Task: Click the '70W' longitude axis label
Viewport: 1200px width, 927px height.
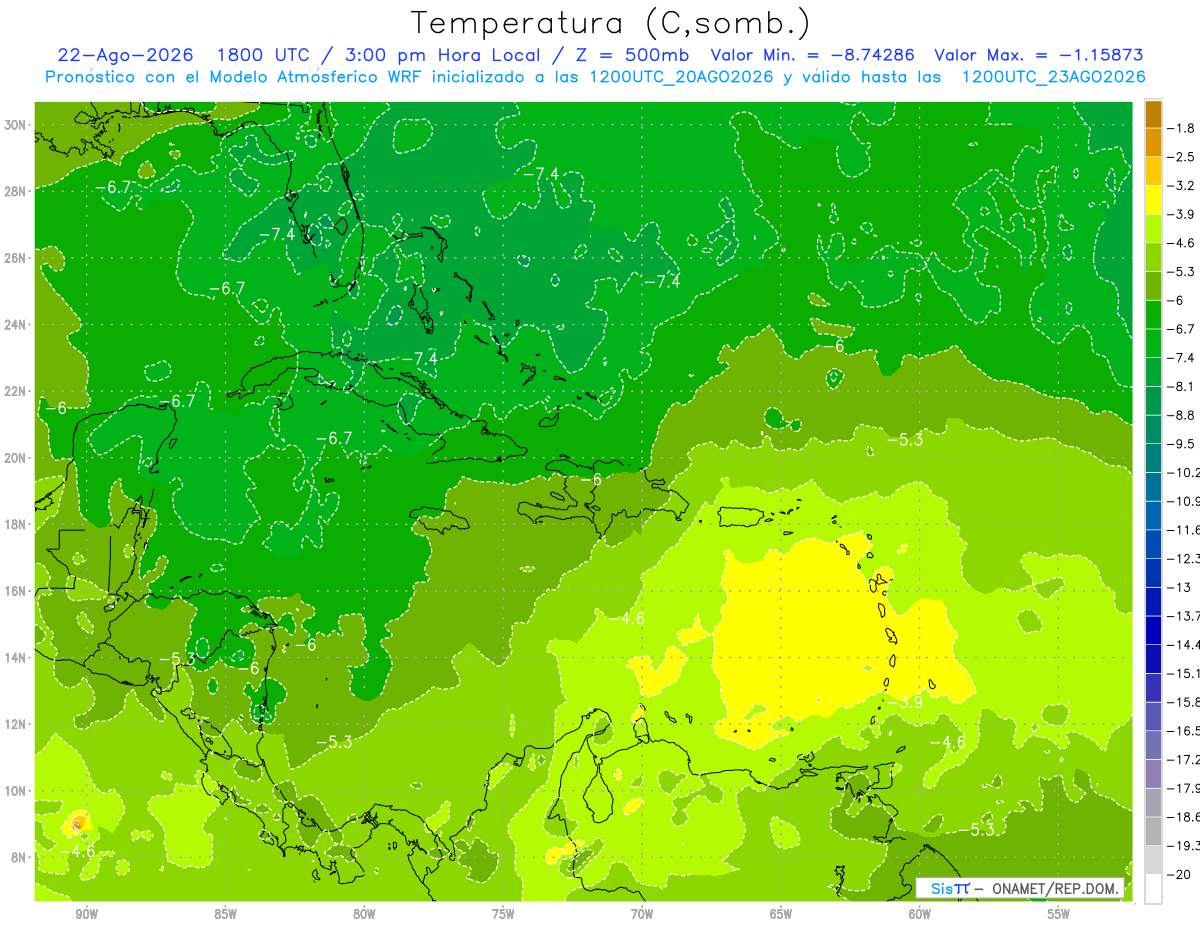Action: pyautogui.click(x=642, y=914)
